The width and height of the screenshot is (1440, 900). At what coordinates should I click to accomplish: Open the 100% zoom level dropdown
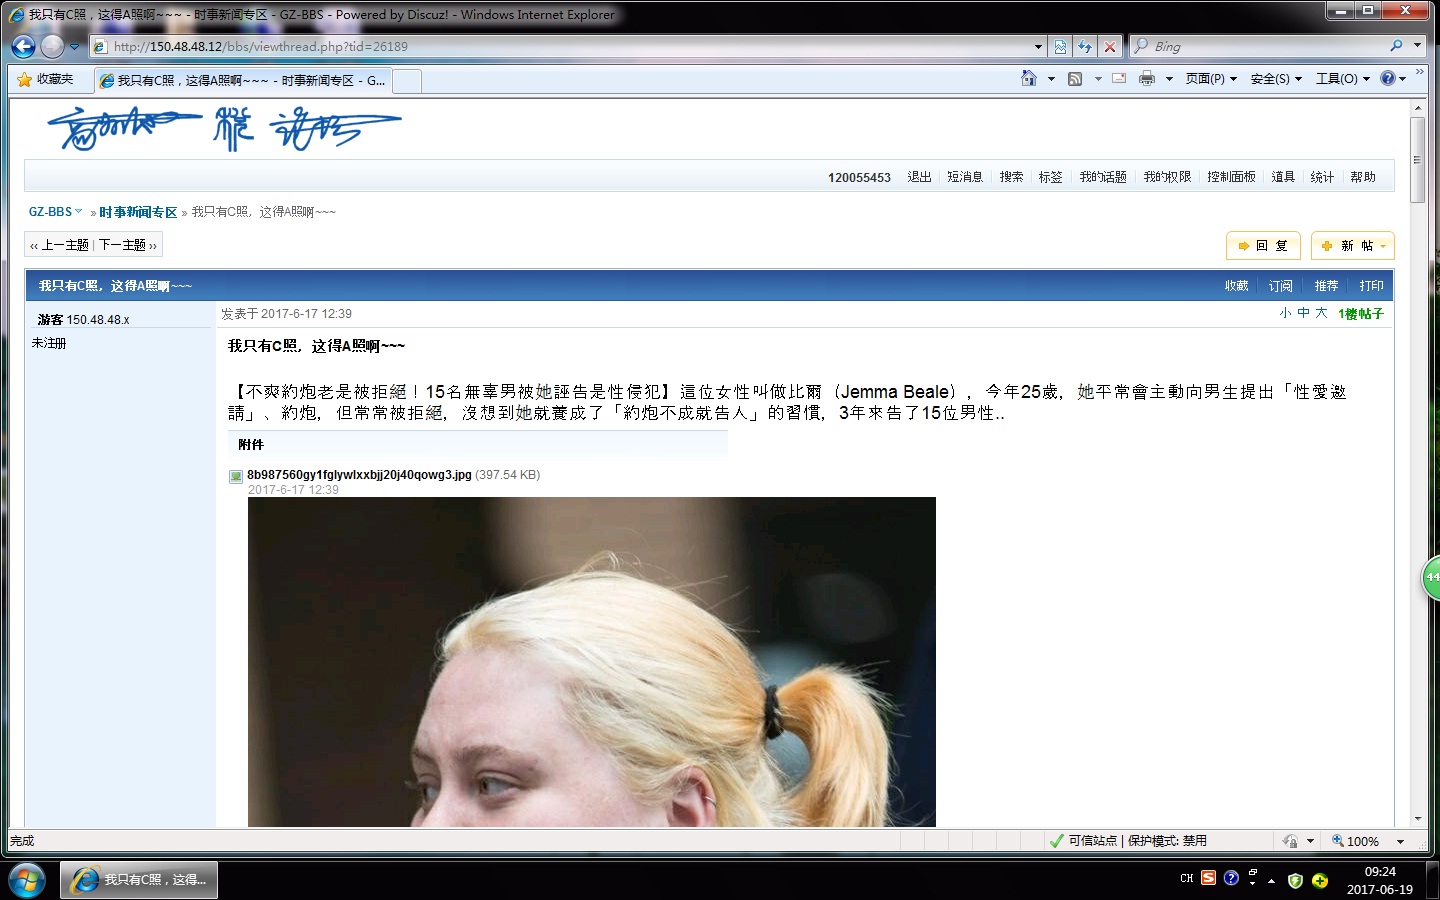(x=1400, y=841)
